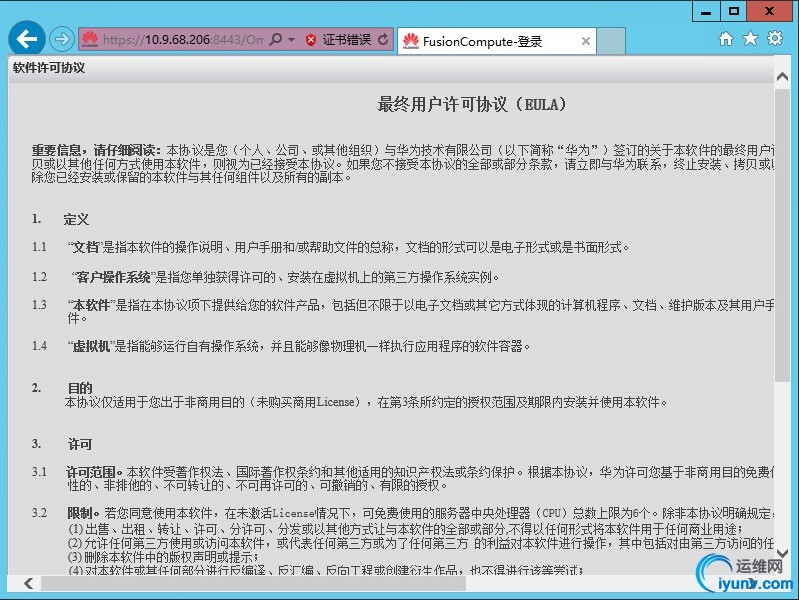Click the horizontal scrollbar thumb
Screen dimensions: 799x600
click(x=253, y=583)
